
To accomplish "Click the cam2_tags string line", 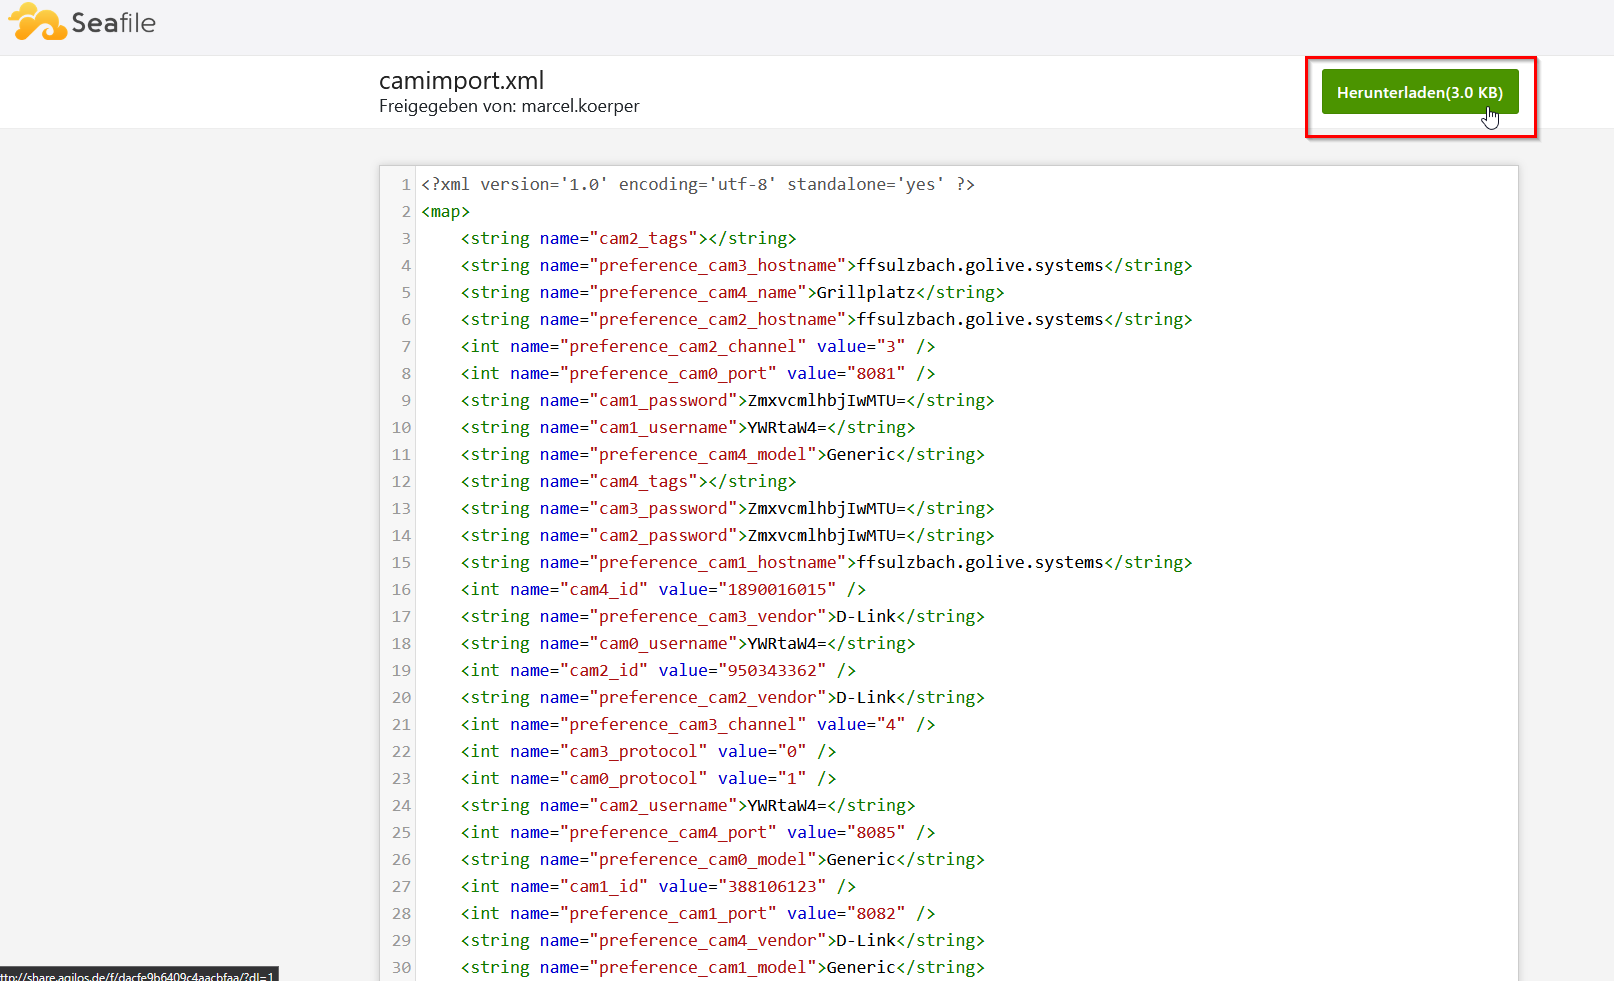I will pos(628,238).
